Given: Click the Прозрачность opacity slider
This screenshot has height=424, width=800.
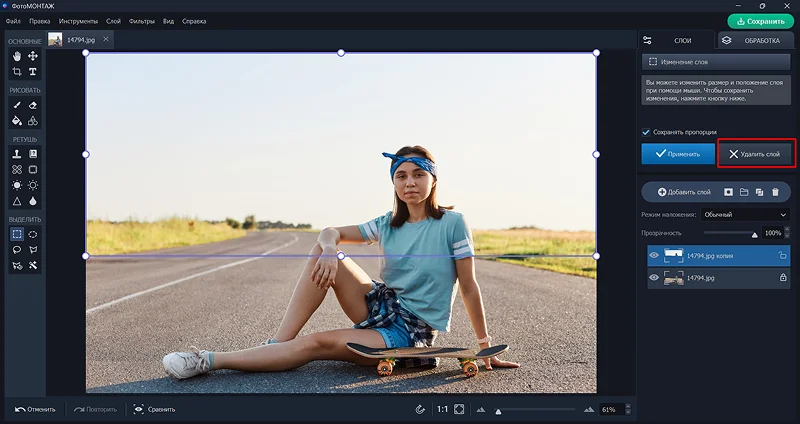Looking at the screenshot, I should click(731, 233).
